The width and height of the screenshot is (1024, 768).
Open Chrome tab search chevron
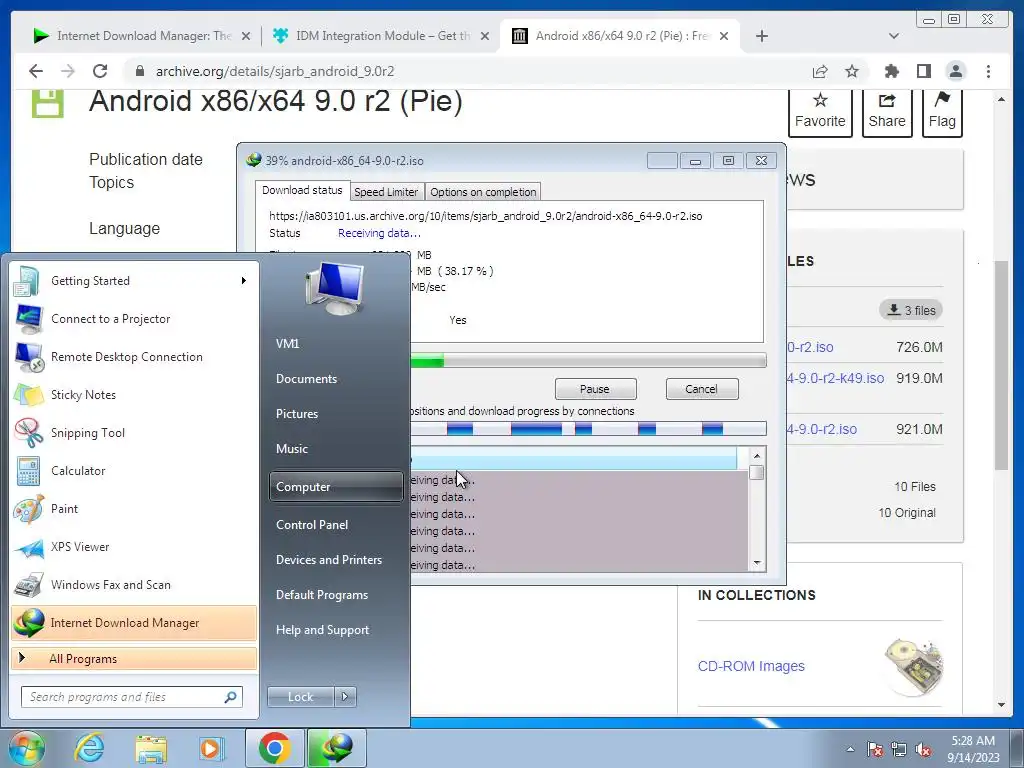click(894, 36)
